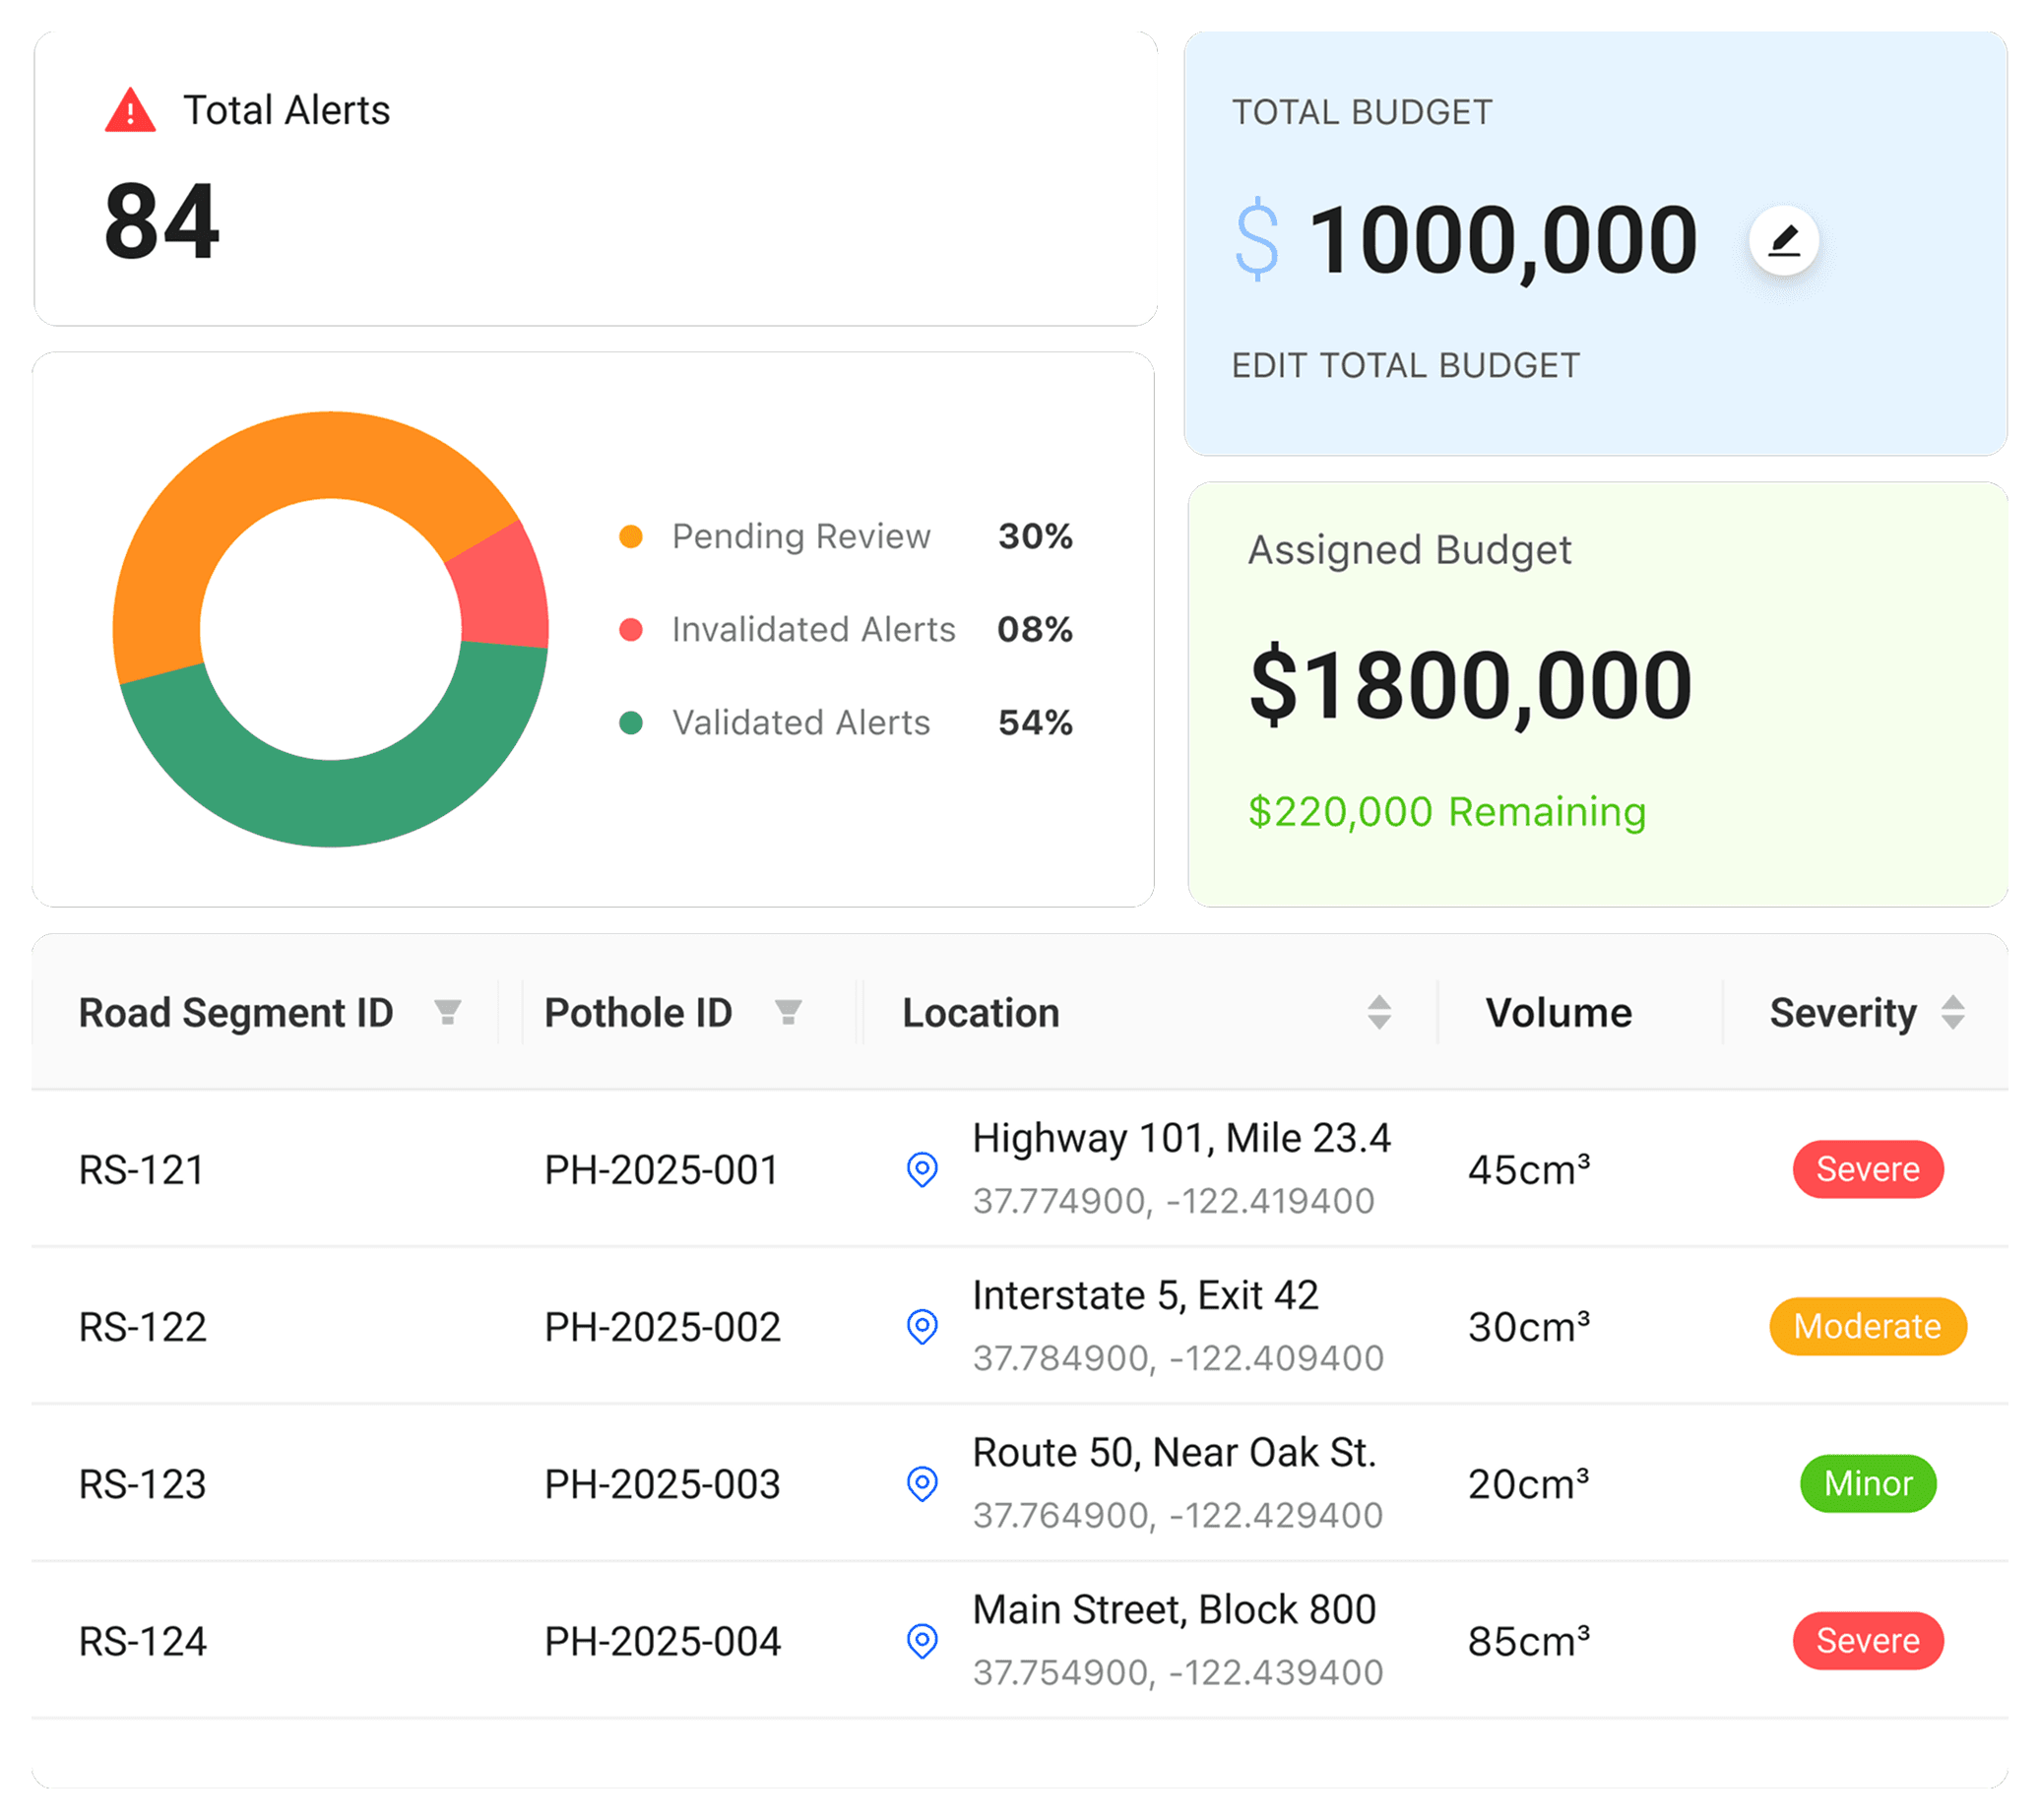Click the green Minor severity badge
This screenshot has width=2040, height=1820.
[x=1867, y=1483]
